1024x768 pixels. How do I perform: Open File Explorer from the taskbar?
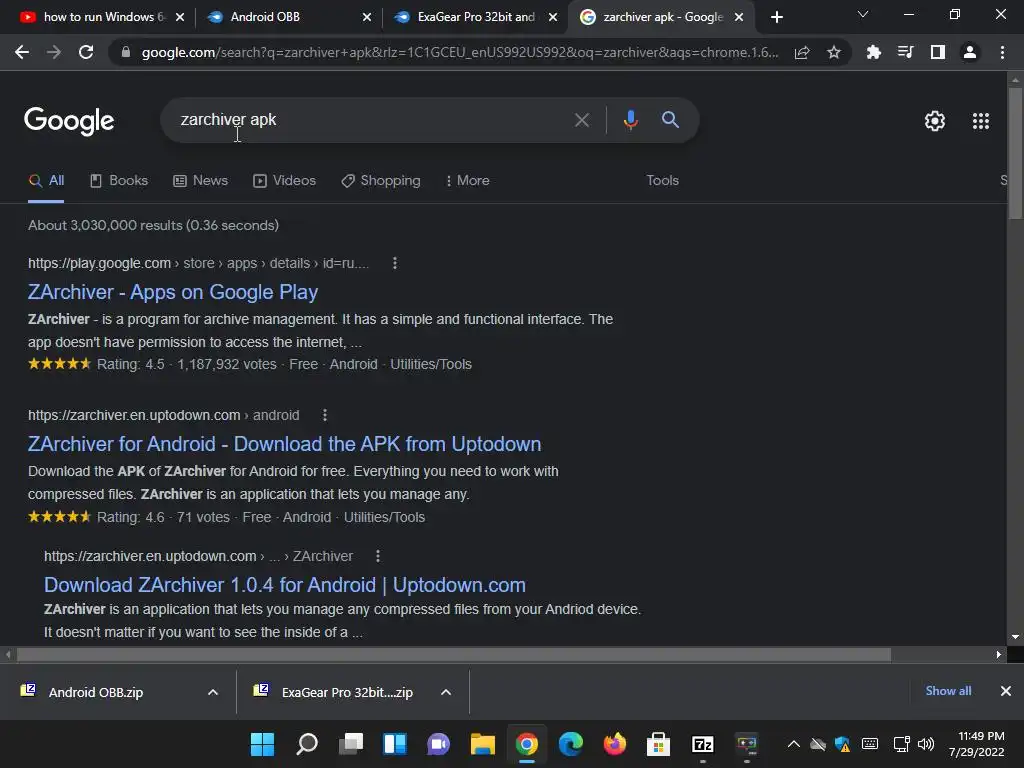pyautogui.click(x=483, y=744)
